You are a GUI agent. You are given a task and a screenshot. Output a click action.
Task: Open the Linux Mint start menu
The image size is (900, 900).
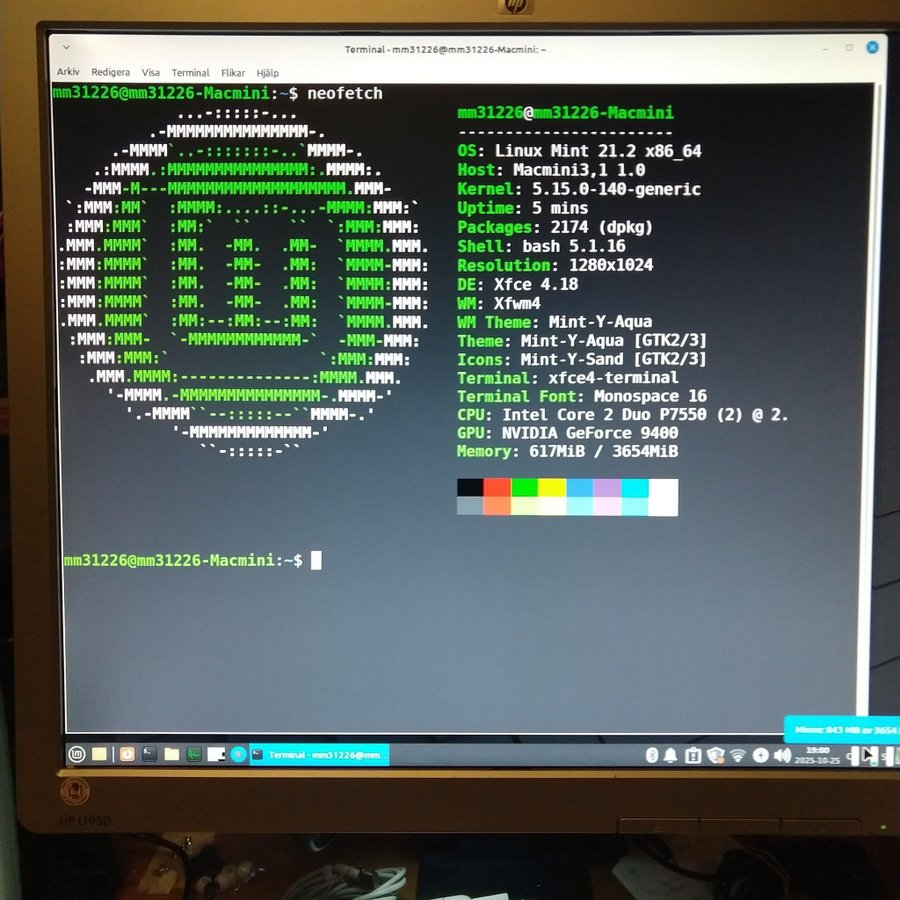coord(76,754)
